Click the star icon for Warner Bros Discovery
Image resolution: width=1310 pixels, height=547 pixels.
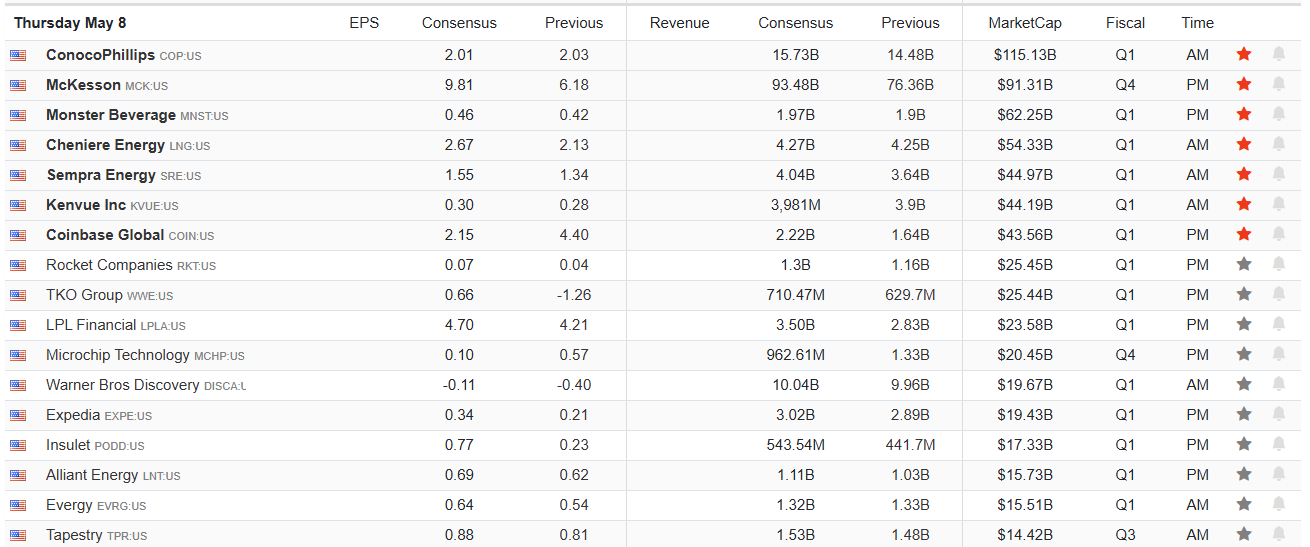[x=1244, y=385]
